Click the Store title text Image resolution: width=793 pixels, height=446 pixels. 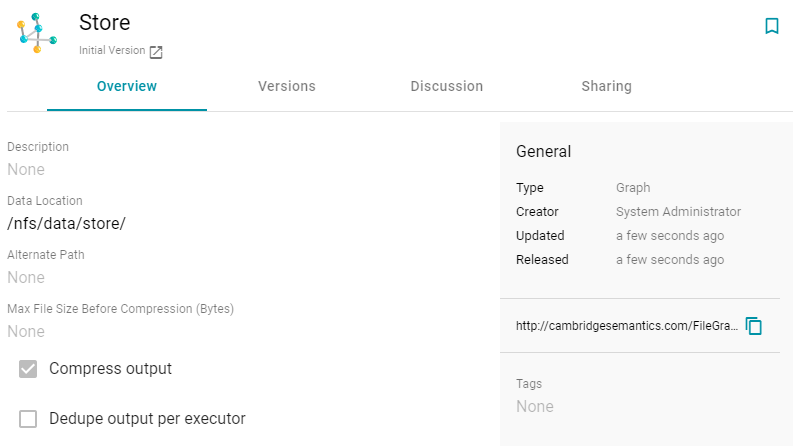pyautogui.click(x=105, y=23)
